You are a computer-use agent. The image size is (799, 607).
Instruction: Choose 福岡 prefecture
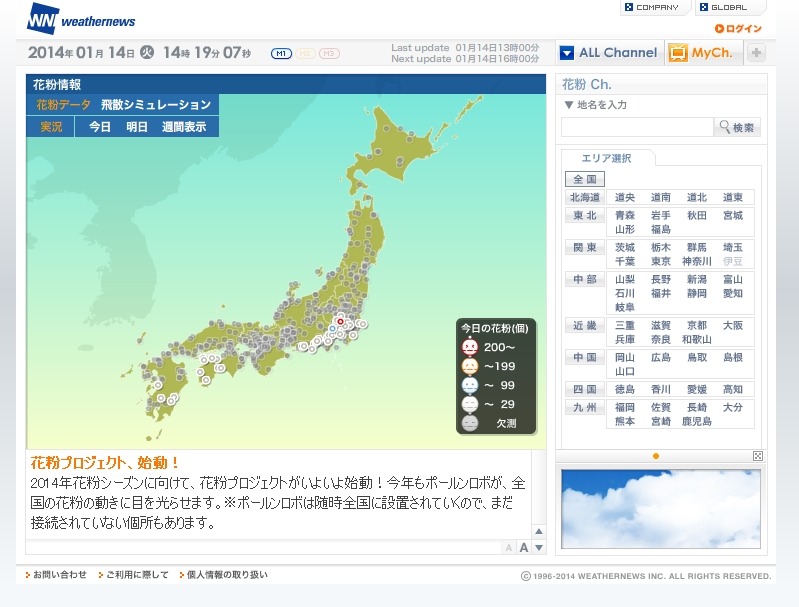click(625, 407)
